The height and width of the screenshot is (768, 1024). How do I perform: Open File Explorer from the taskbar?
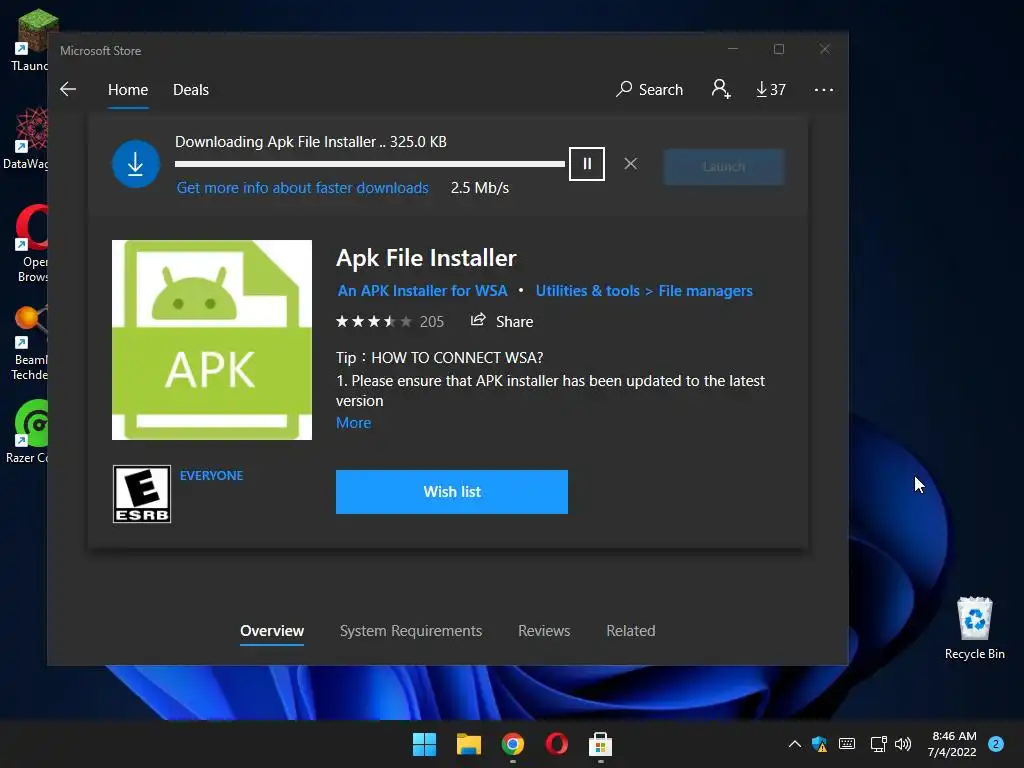click(469, 744)
